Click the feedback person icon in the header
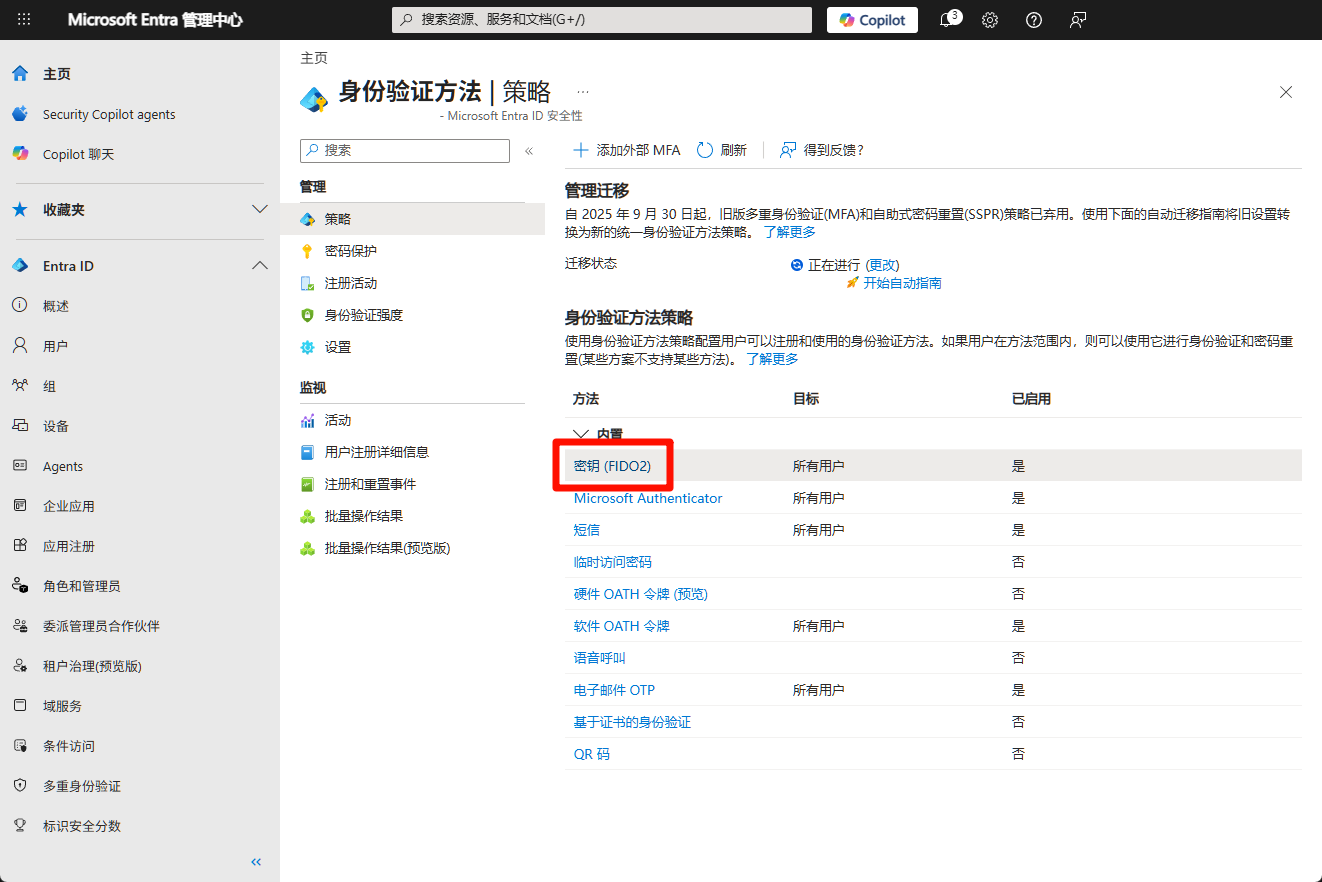The image size is (1322, 882). [x=1078, y=20]
